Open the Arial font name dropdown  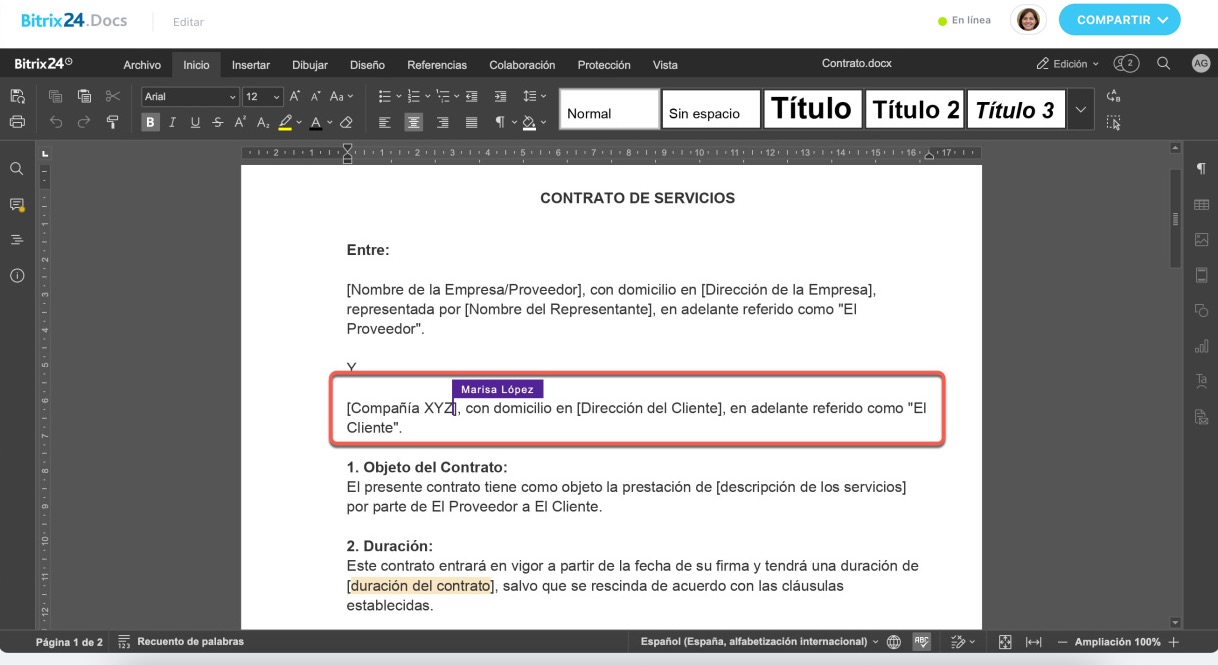(x=189, y=97)
